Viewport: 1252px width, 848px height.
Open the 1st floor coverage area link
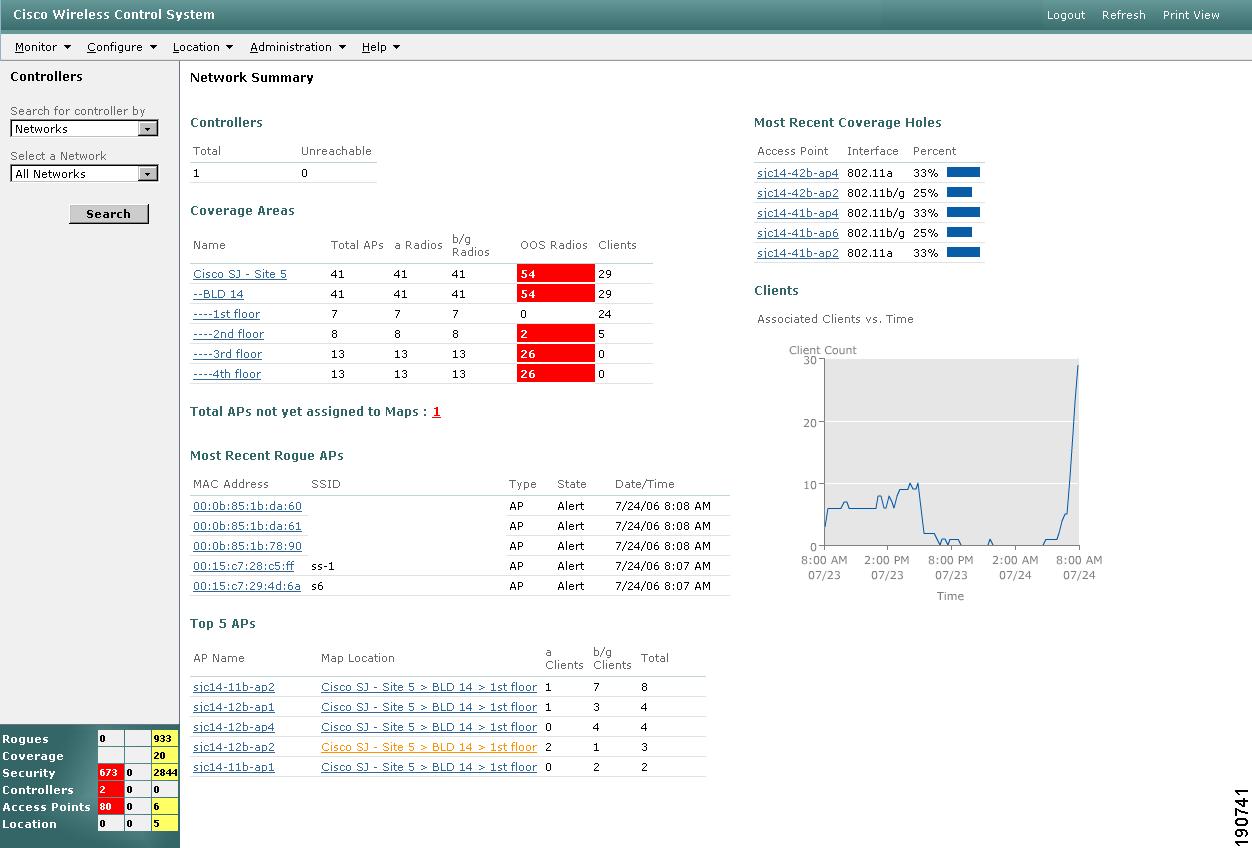click(226, 314)
